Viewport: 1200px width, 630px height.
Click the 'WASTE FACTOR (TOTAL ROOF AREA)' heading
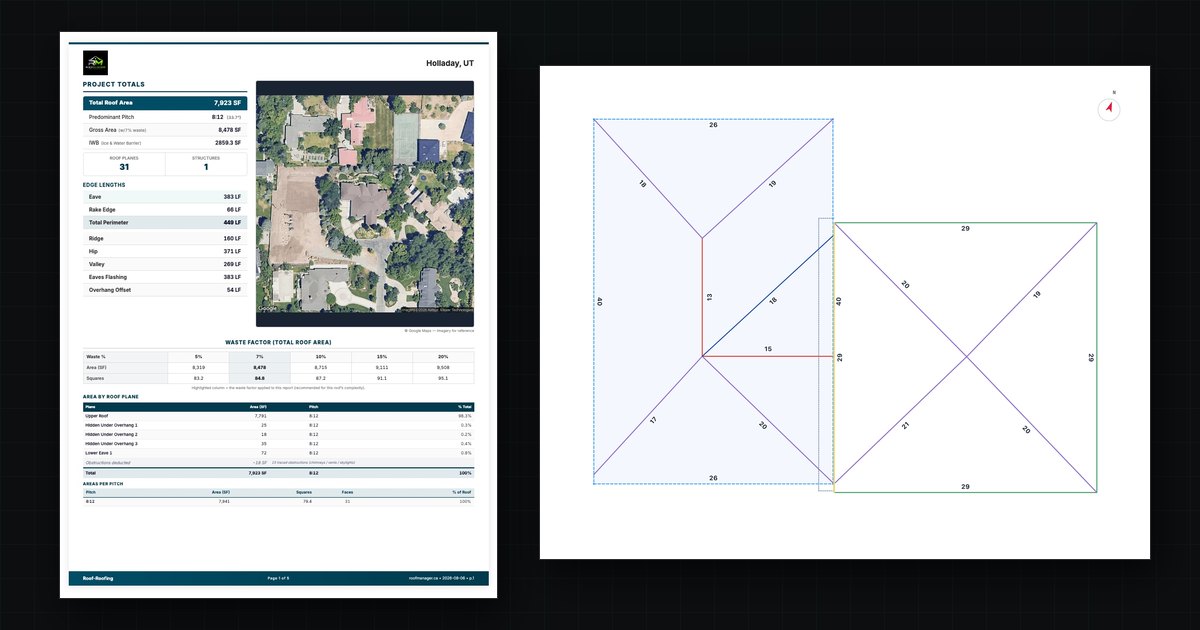278,343
